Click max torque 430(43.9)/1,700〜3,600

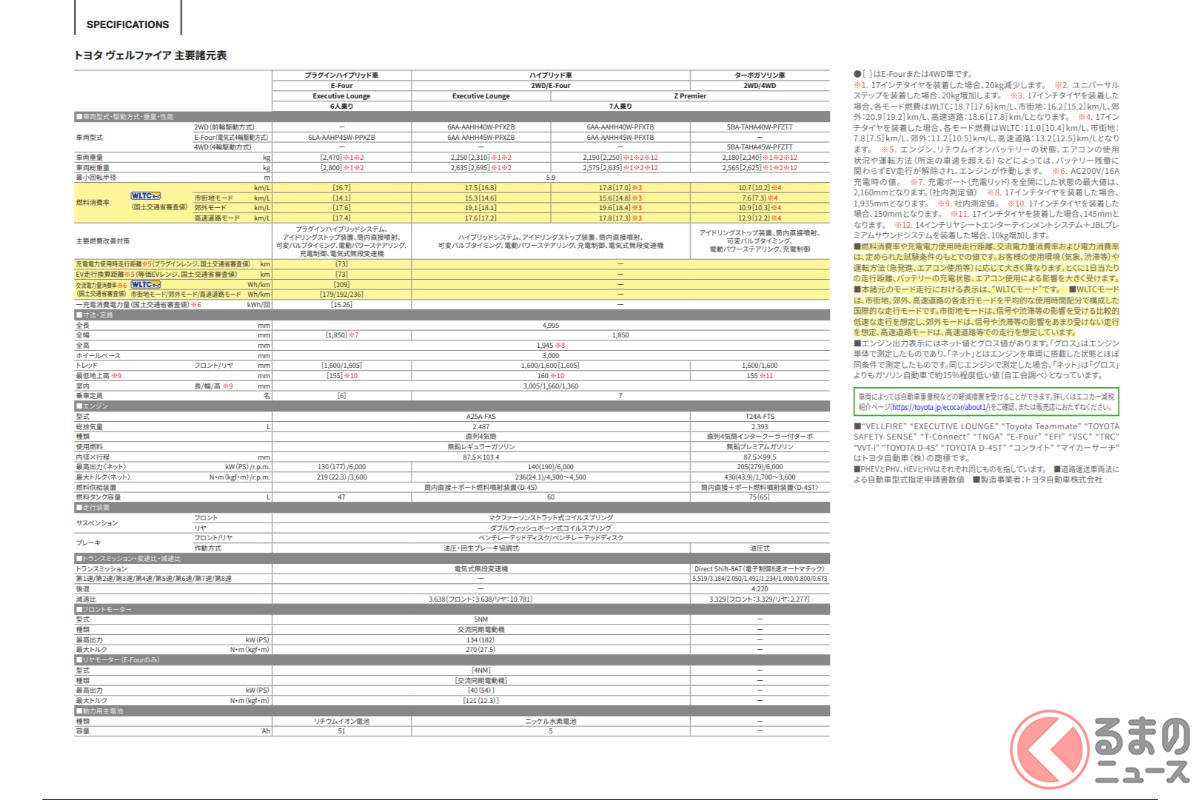coord(759,476)
